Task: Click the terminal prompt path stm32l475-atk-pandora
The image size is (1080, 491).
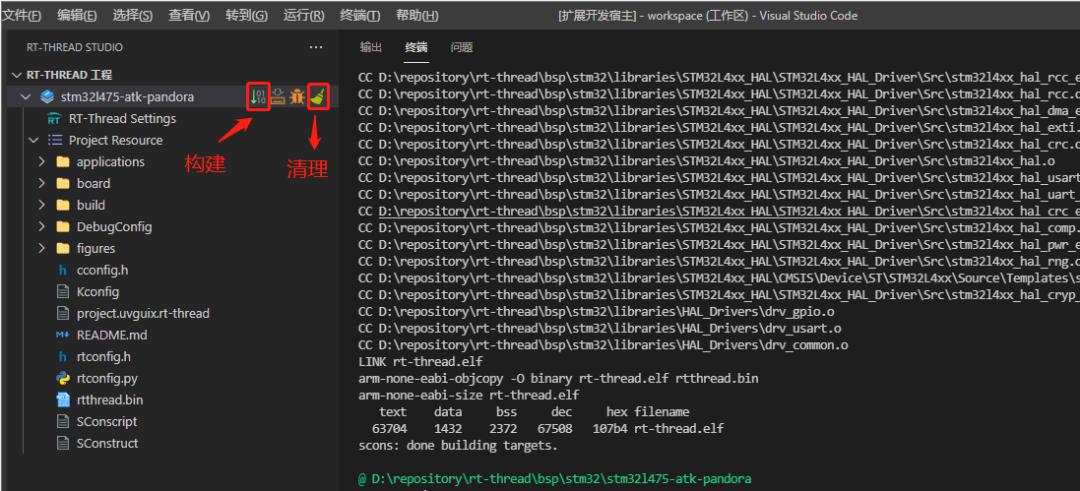Action: click(560, 479)
